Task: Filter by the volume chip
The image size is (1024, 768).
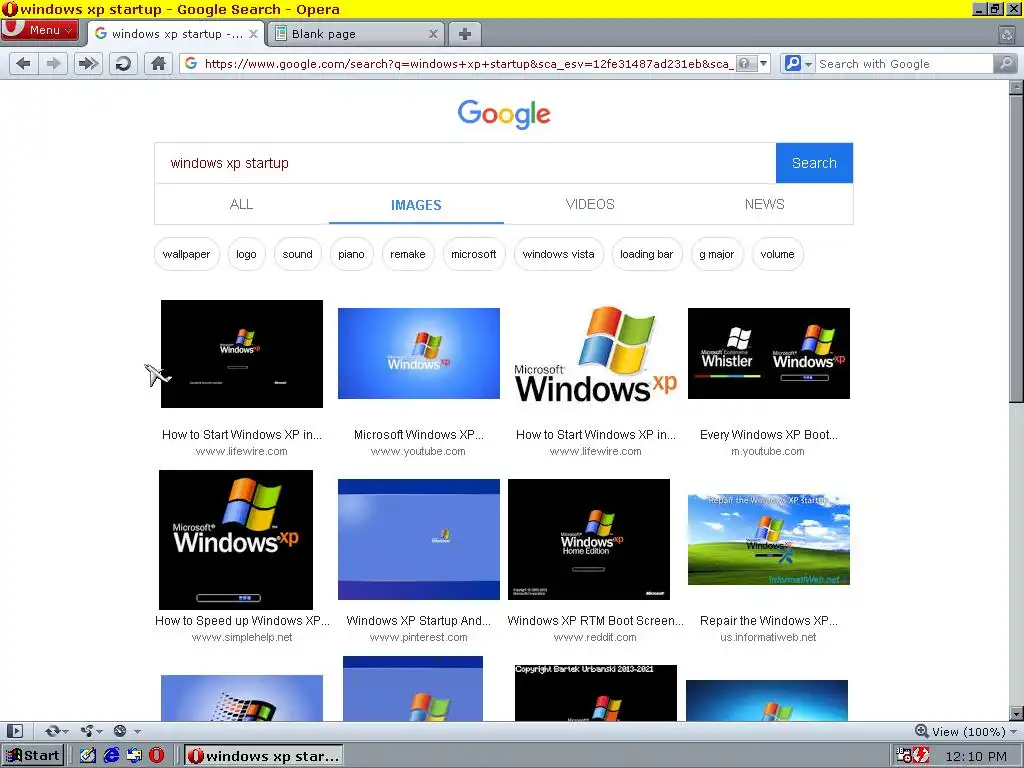Action: [777, 254]
